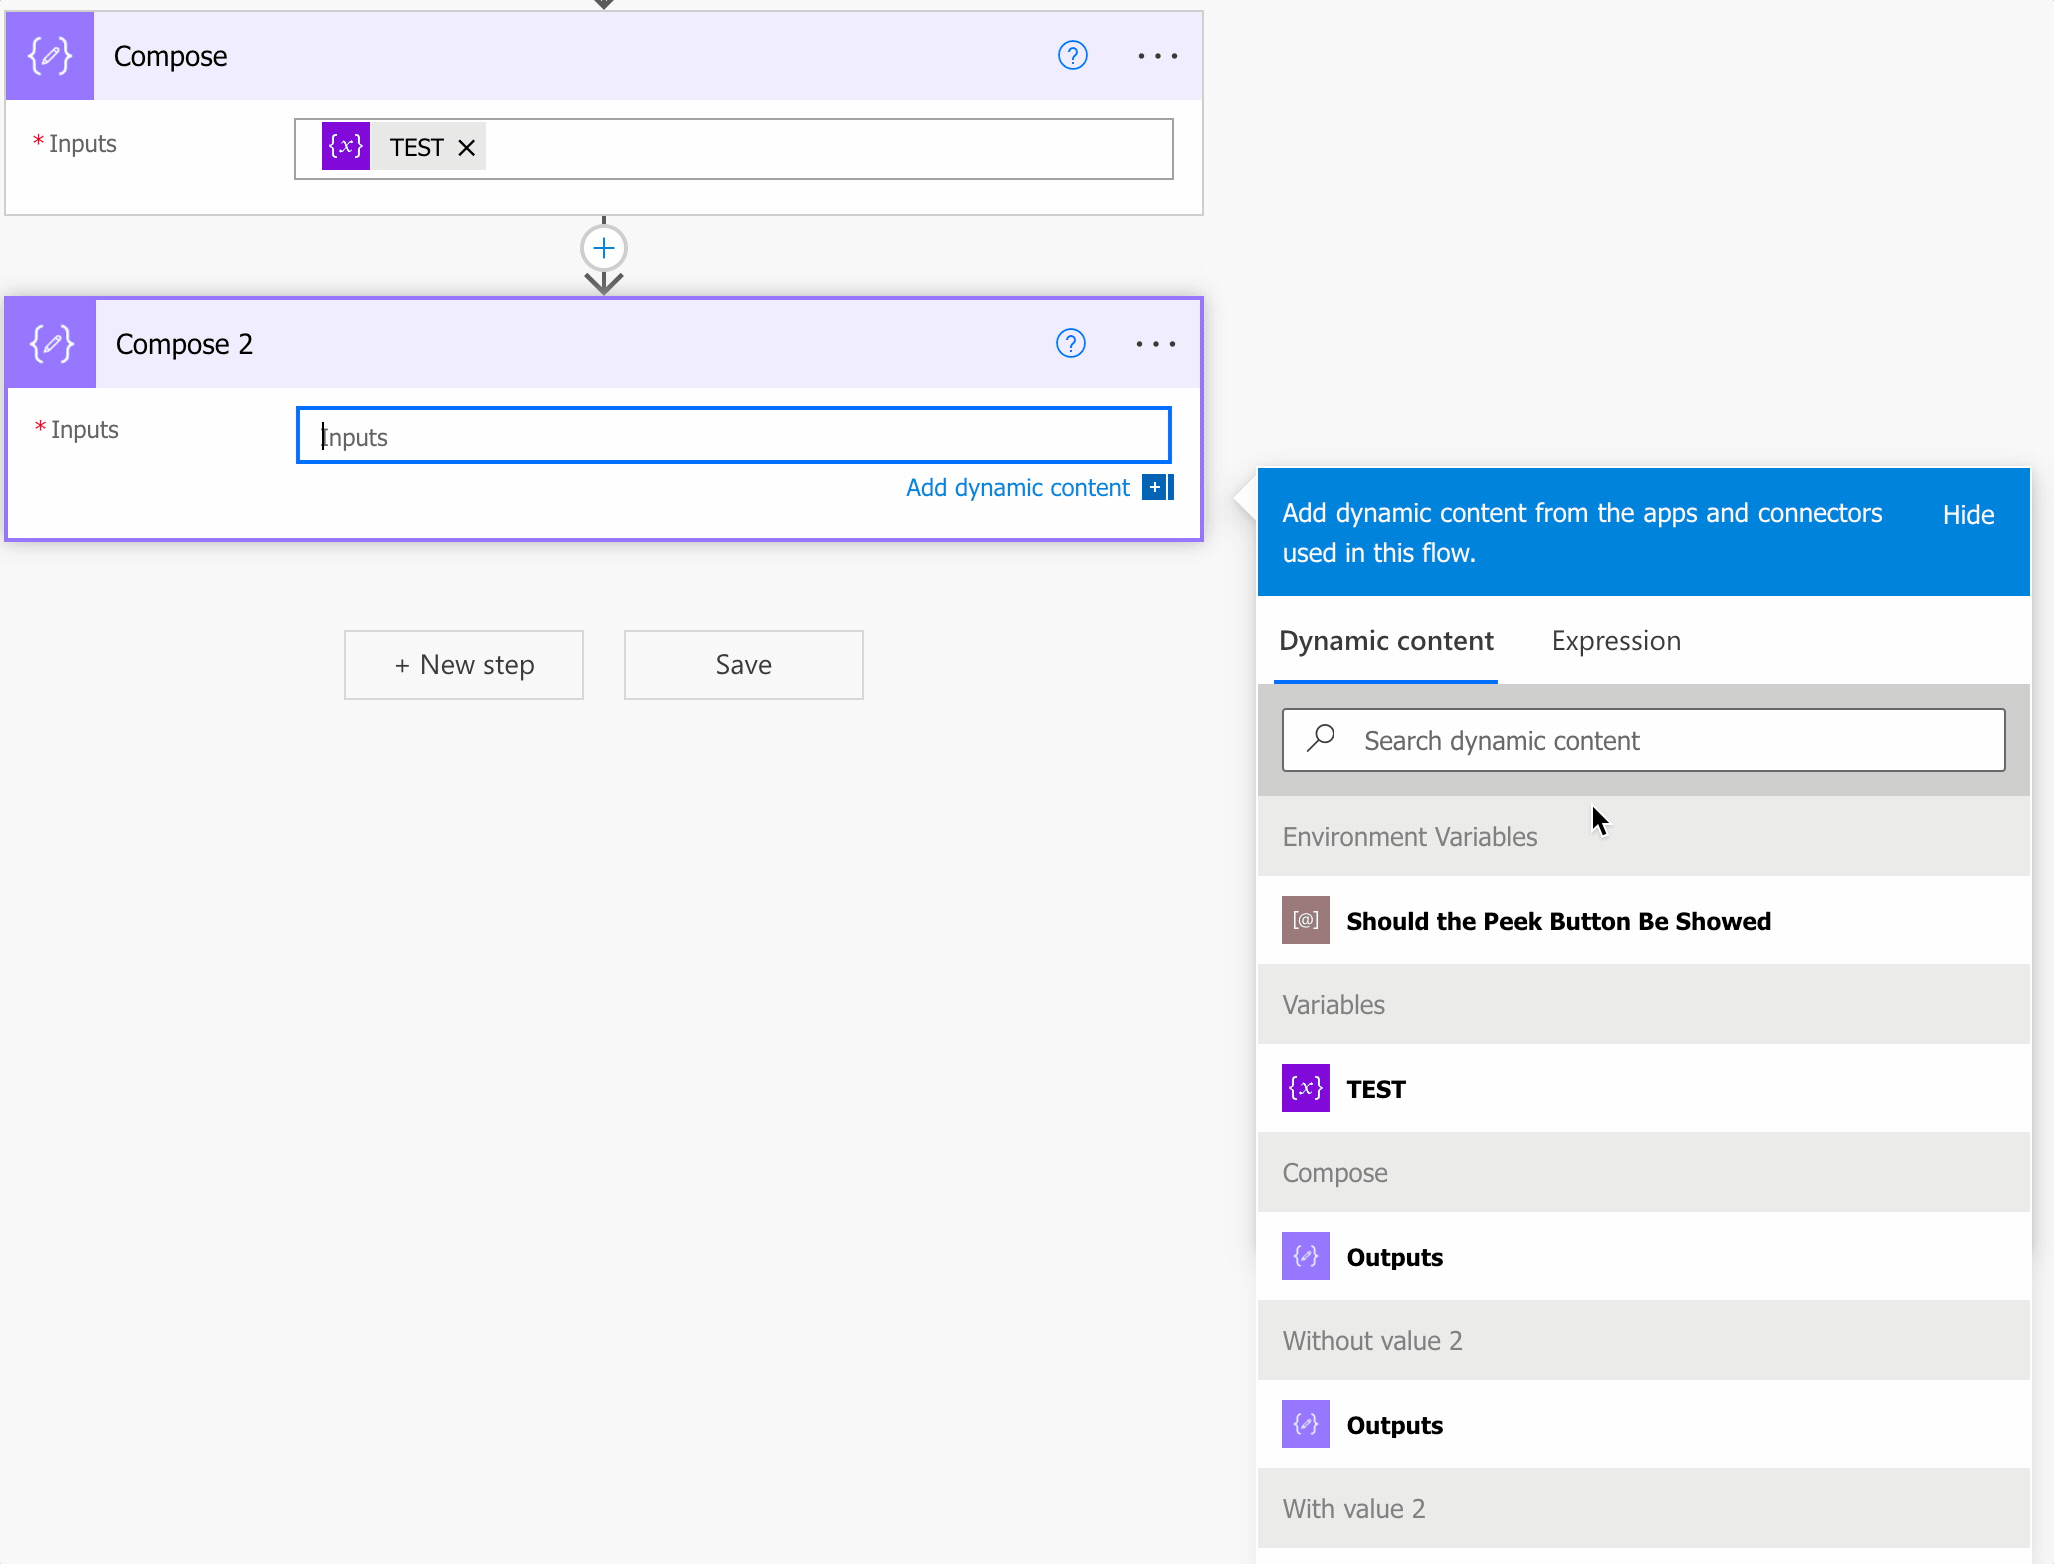The width and height of the screenshot is (2054, 1564).
Task: Save the flow
Action: (x=743, y=665)
